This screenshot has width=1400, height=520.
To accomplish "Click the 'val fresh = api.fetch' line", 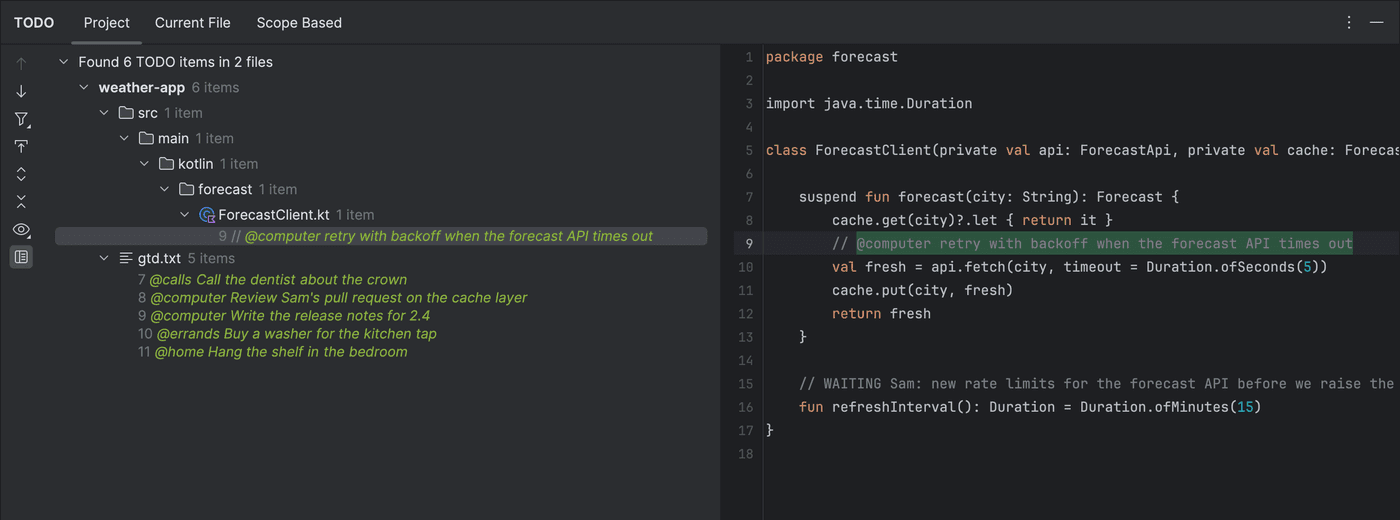I will pyautogui.click(x=1079, y=267).
